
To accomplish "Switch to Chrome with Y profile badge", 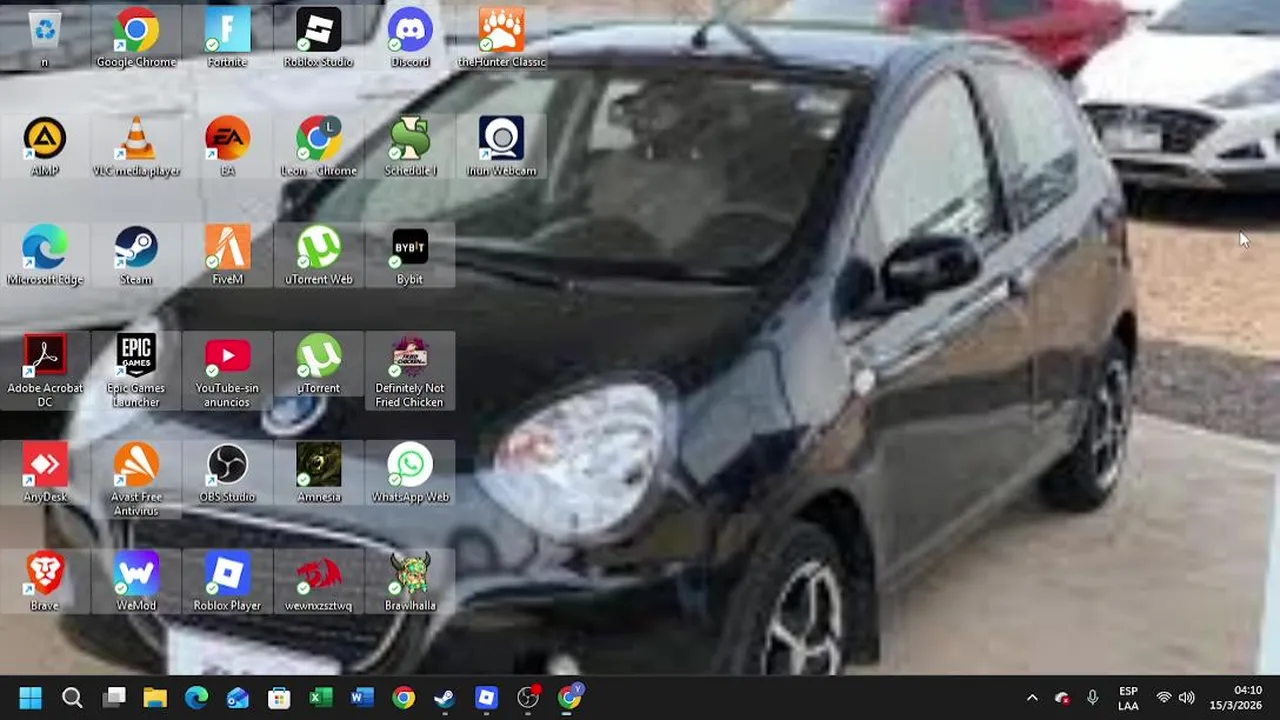I will (x=570, y=697).
